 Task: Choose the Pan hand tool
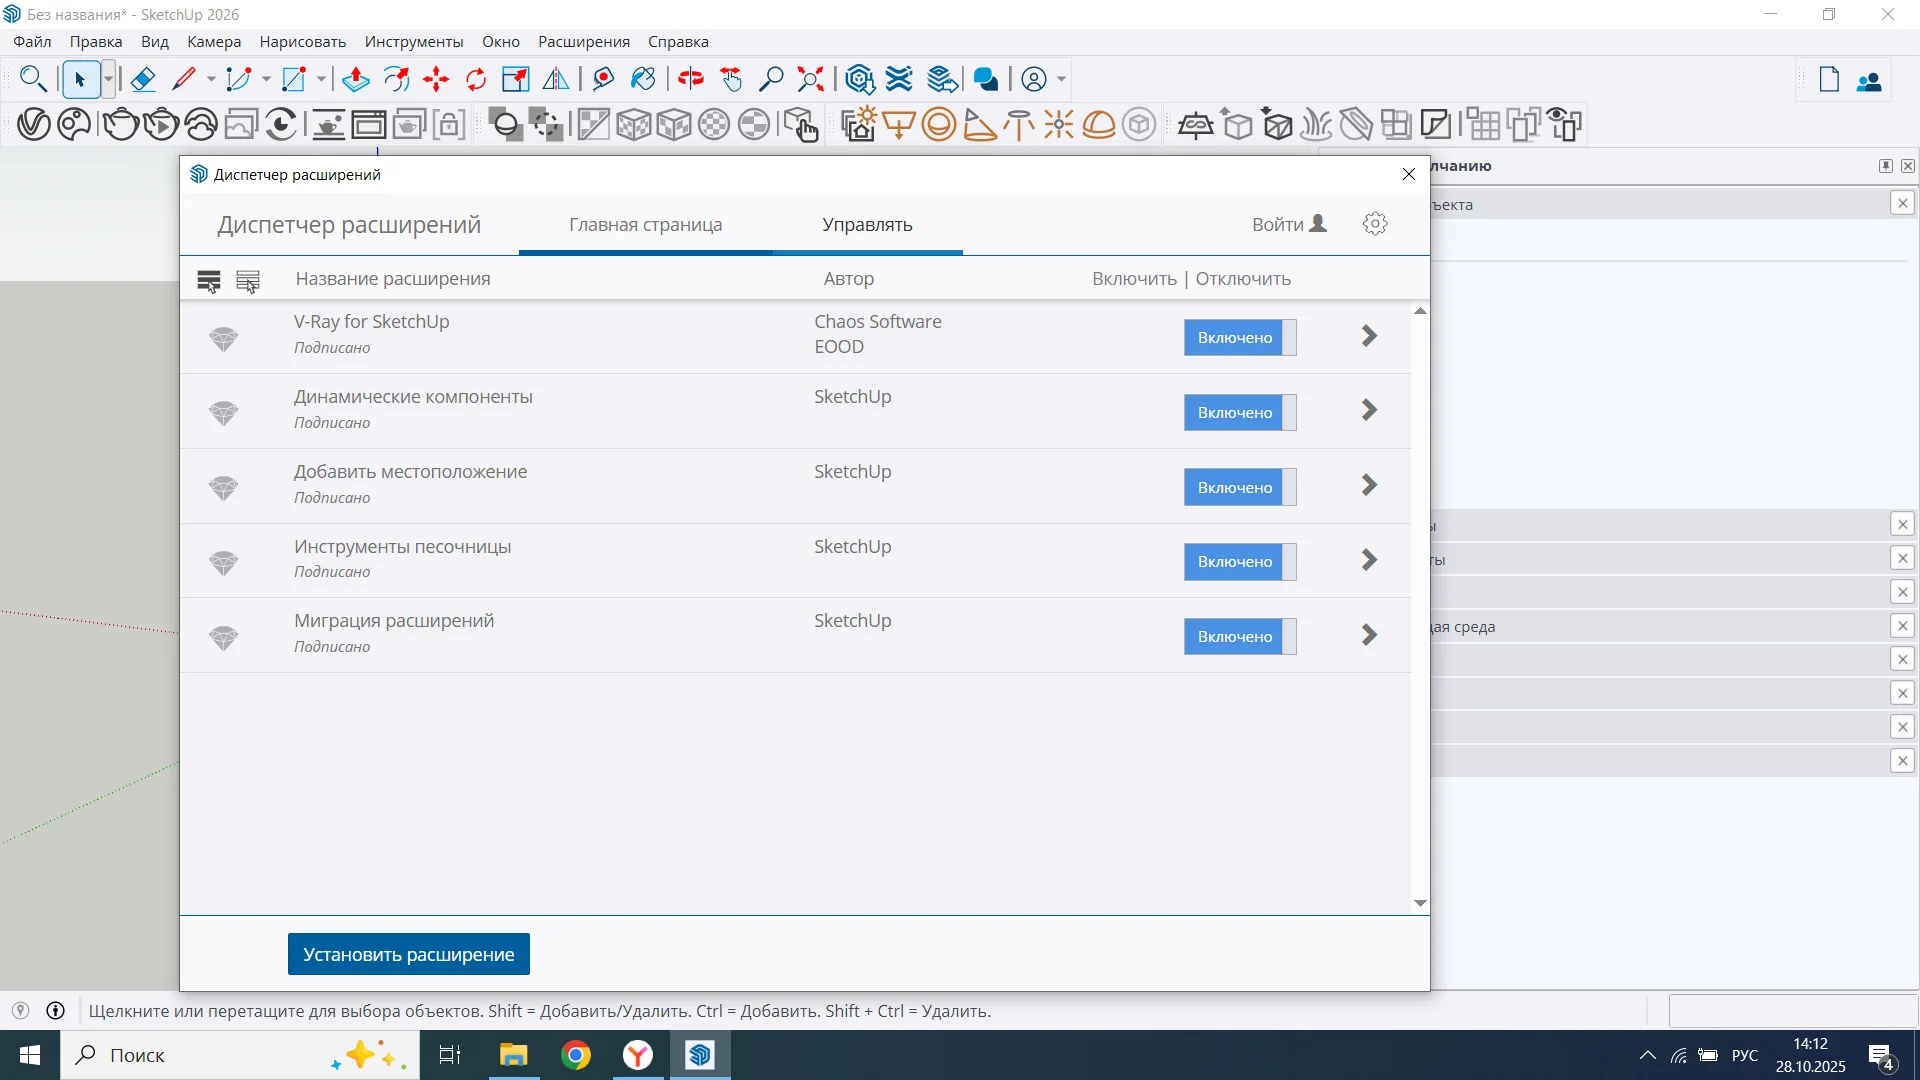click(731, 79)
